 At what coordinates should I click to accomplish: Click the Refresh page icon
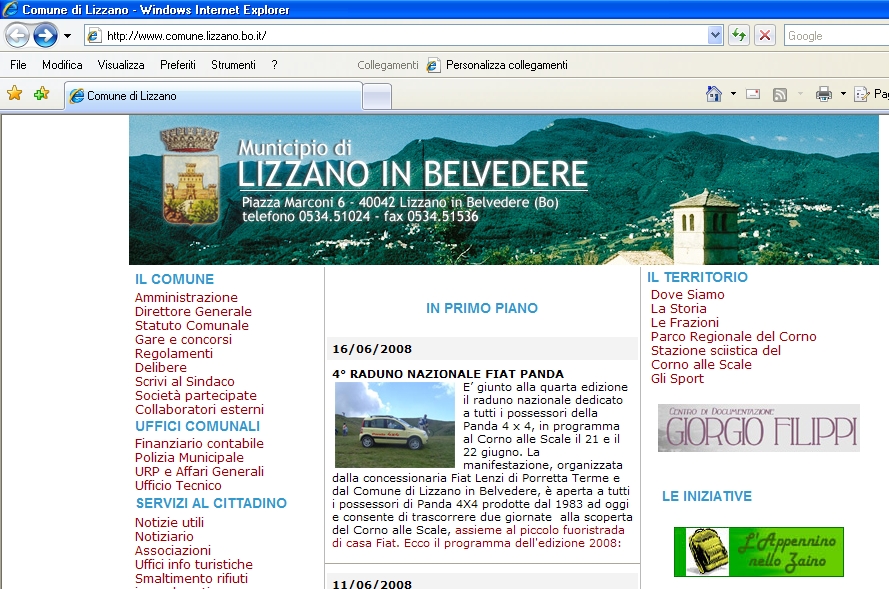coord(739,35)
